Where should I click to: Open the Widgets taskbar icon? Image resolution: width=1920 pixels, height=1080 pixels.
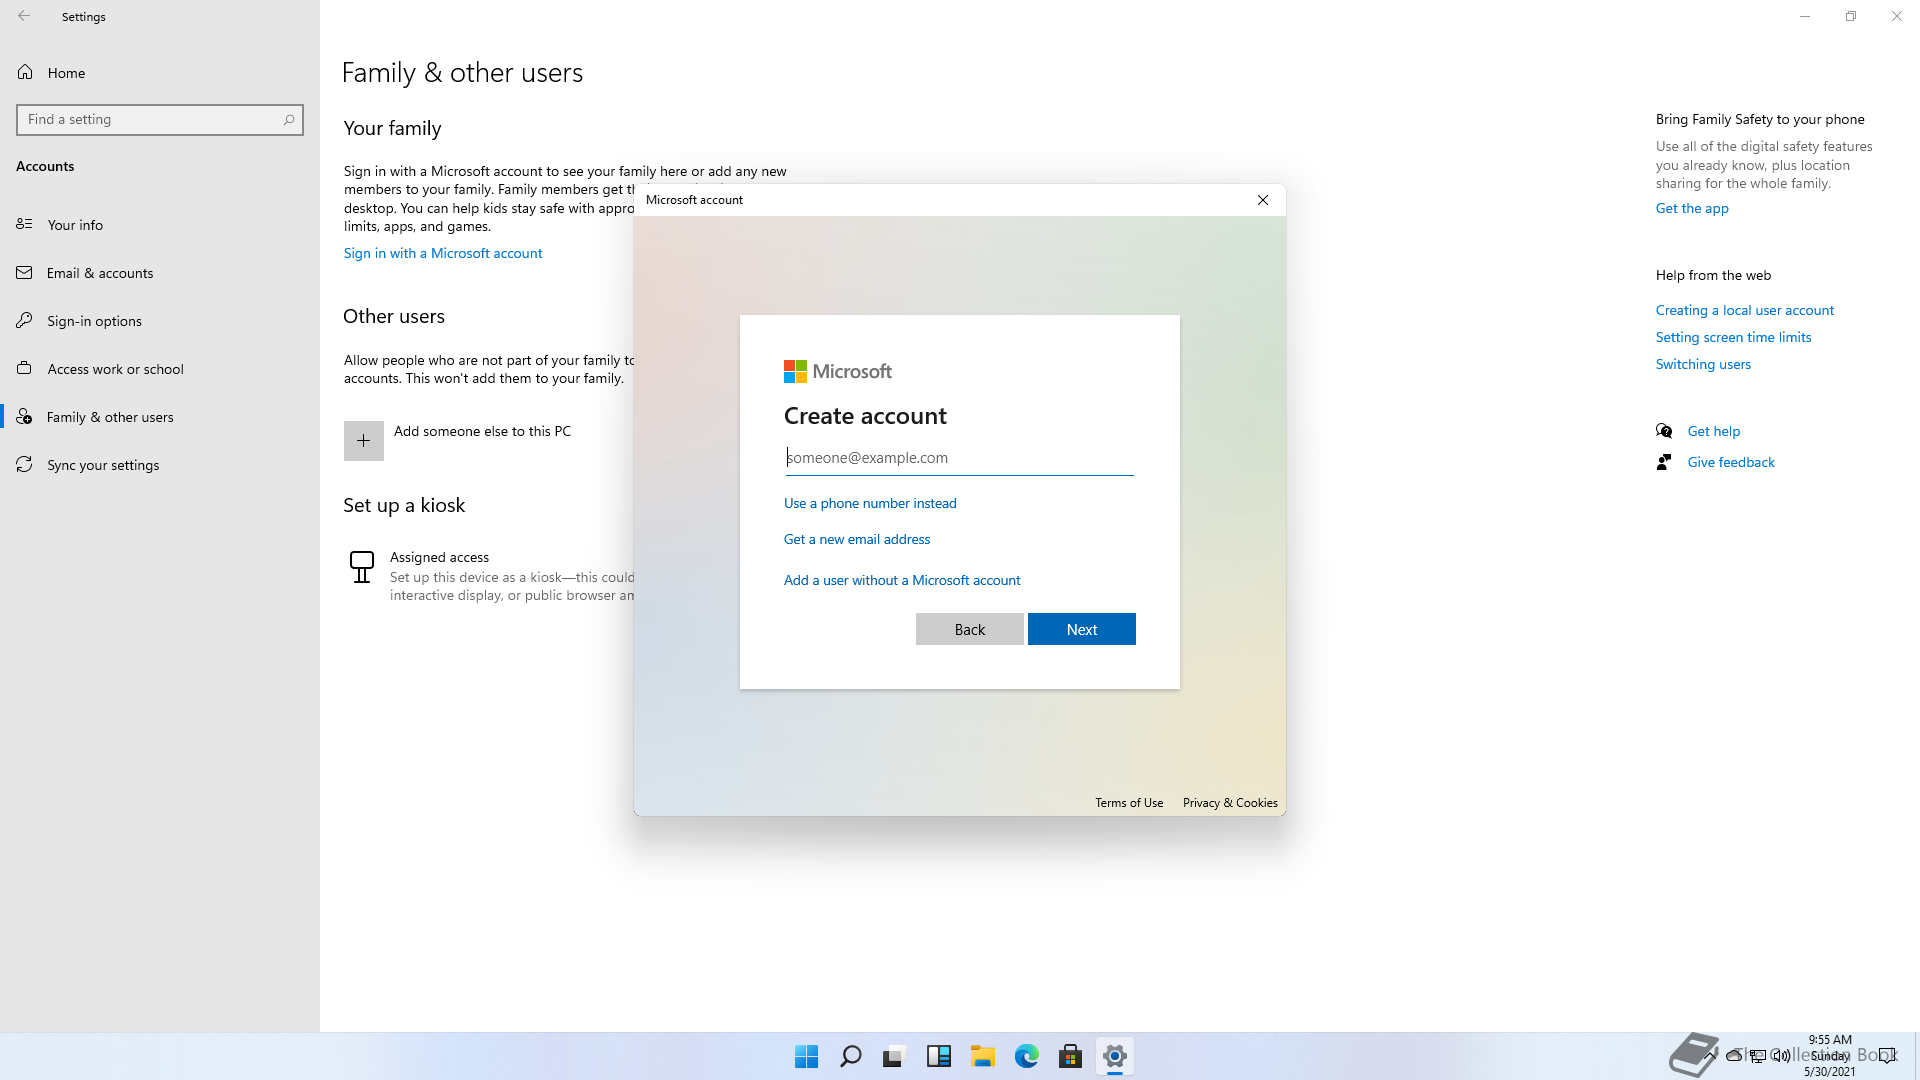938,1056
